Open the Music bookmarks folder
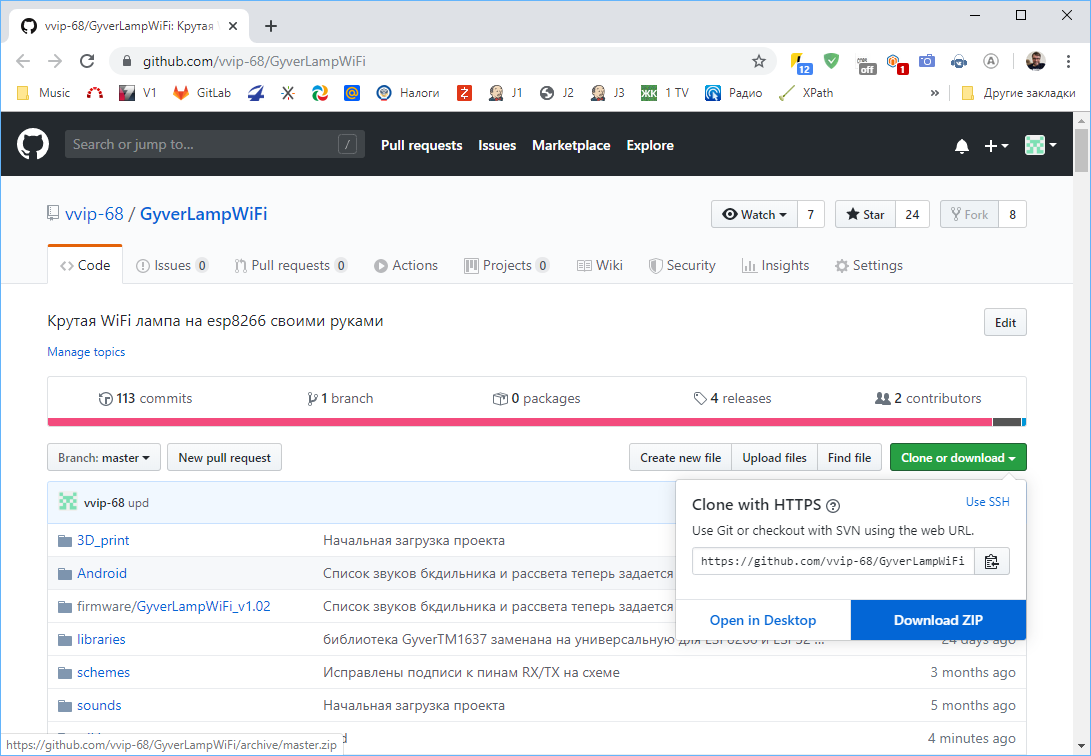The width and height of the screenshot is (1091, 756). tap(43, 93)
